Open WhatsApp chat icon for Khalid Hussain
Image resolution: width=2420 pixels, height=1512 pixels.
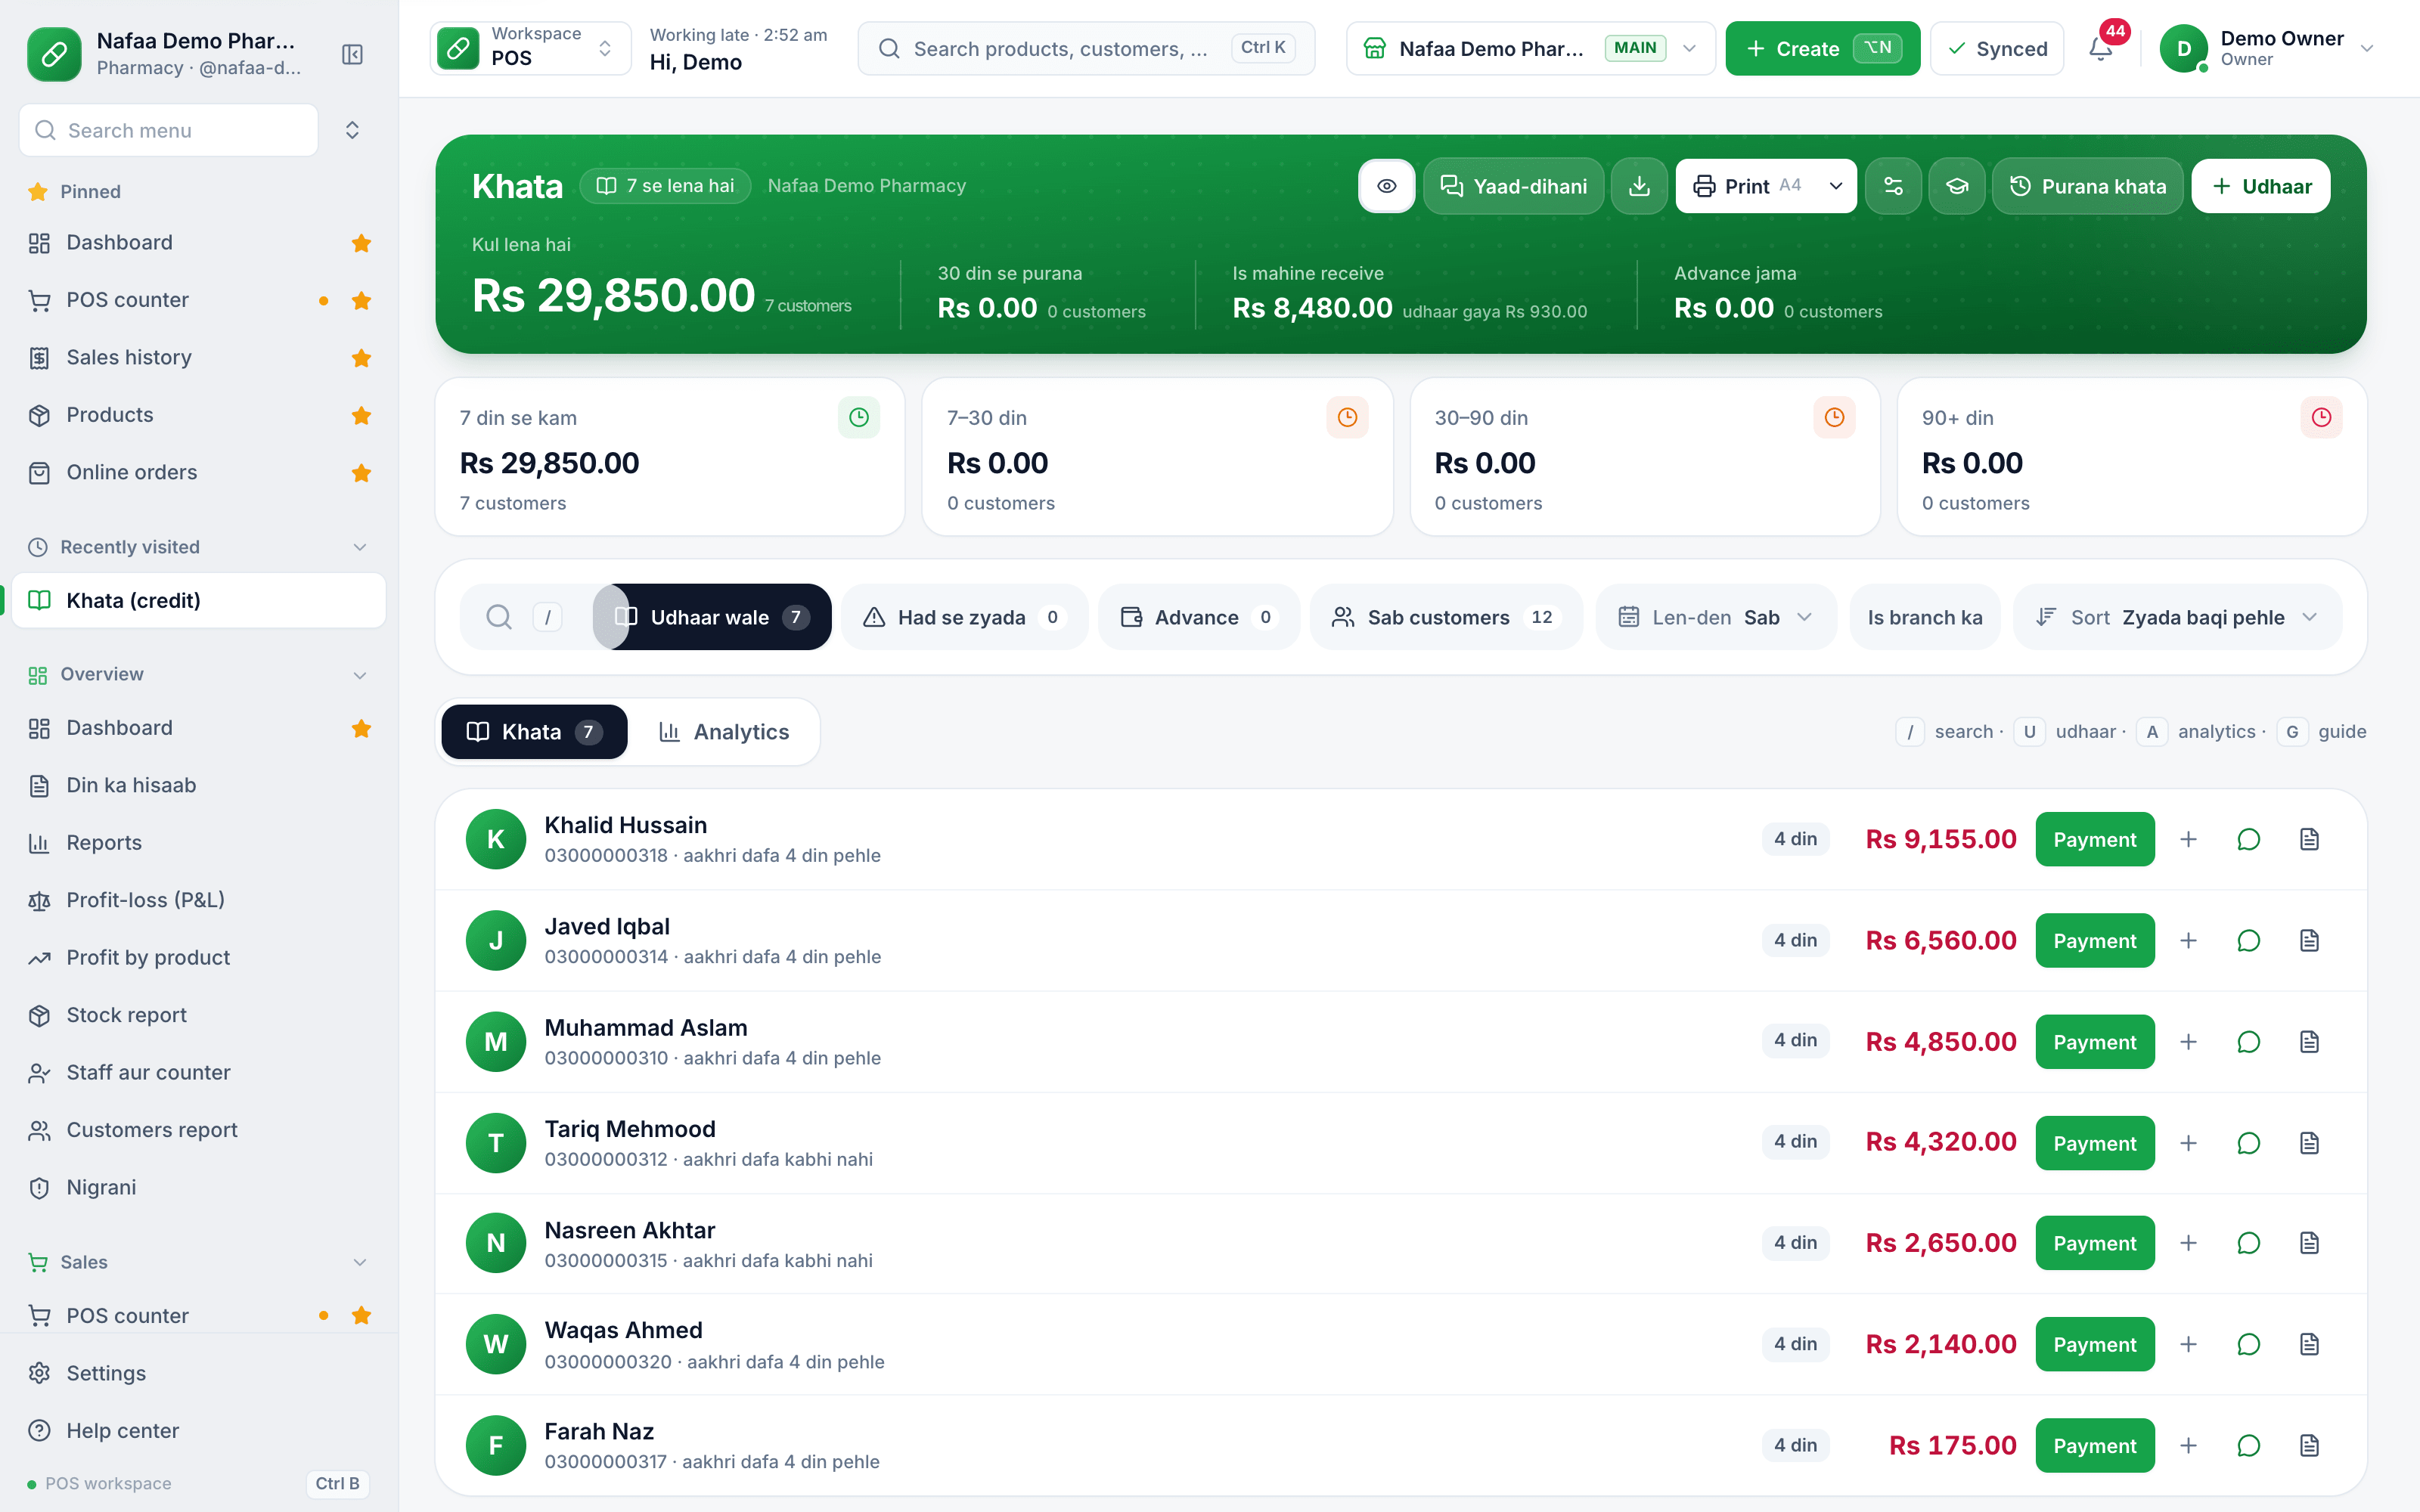point(2248,839)
